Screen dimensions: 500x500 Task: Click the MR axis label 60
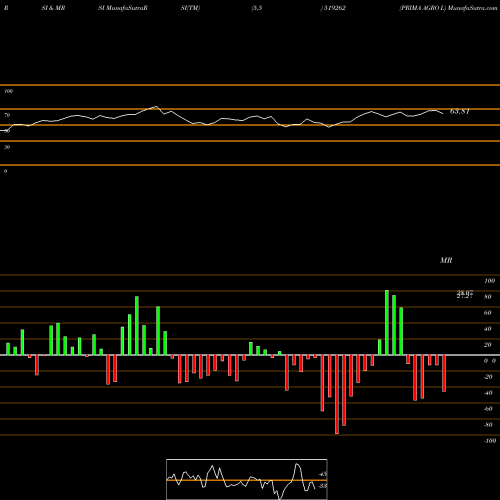tap(488, 313)
